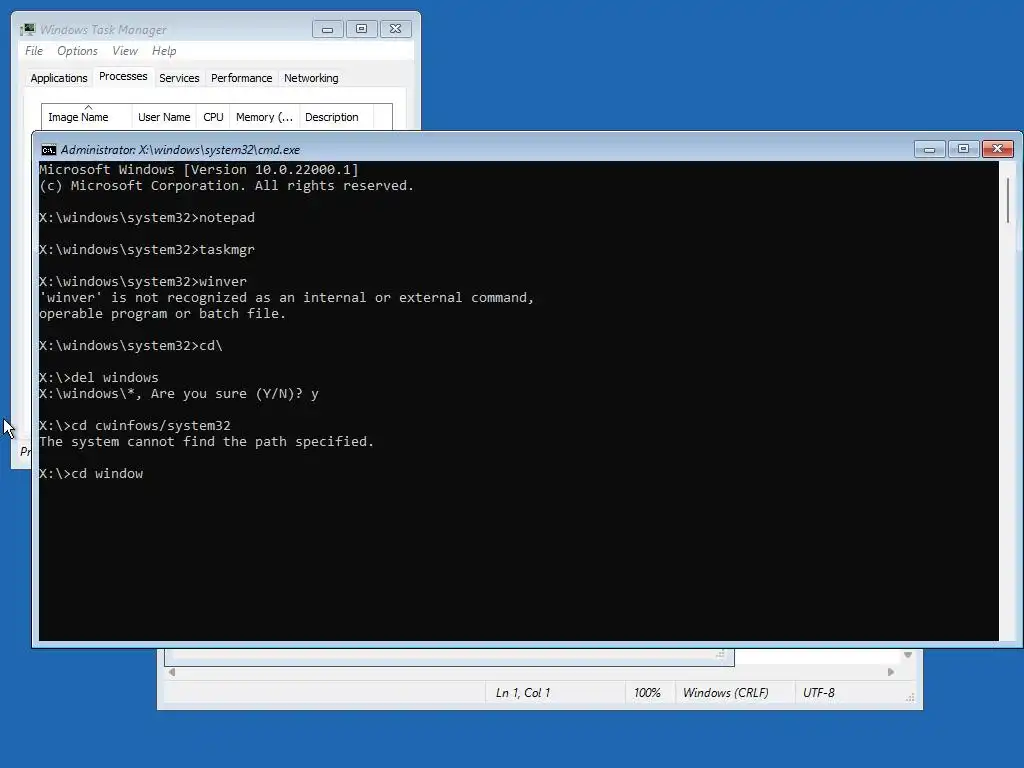Sort processes by CPU column
The image size is (1024, 768).
tap(213, 117)
